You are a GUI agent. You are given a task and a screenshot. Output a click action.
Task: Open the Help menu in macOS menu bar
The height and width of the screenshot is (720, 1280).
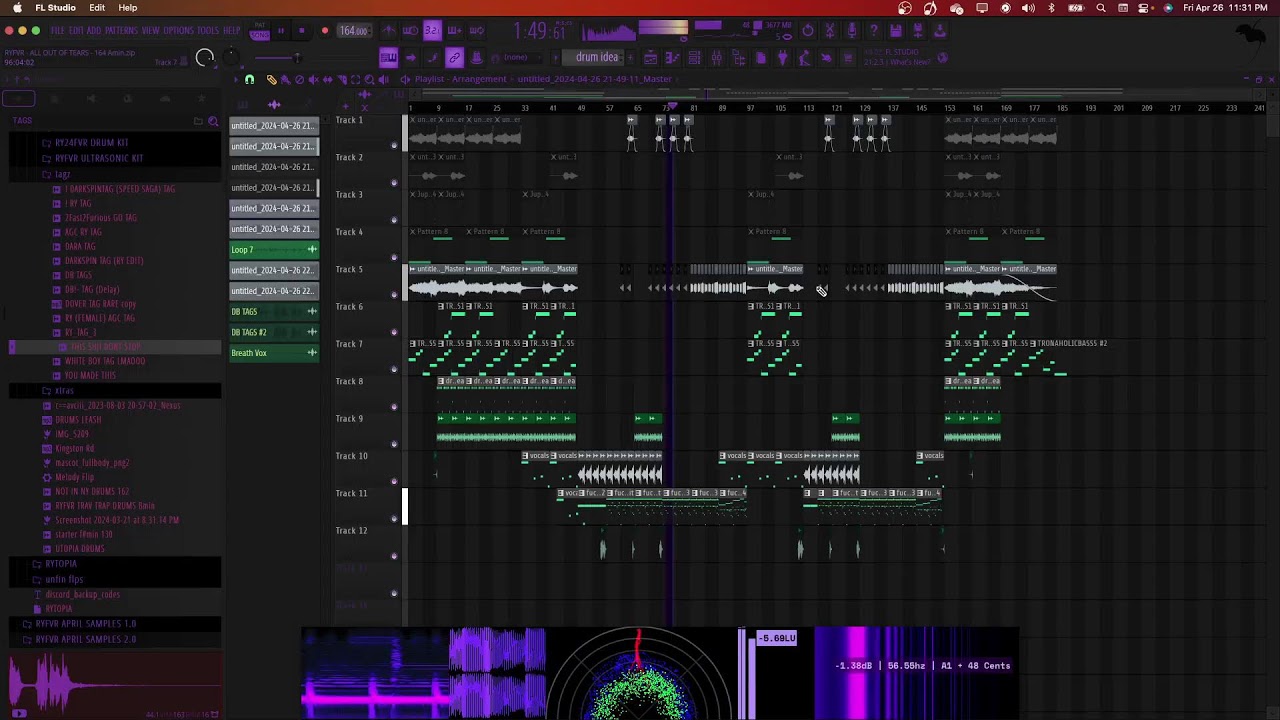pyautogui.click(x=128, y=8)
